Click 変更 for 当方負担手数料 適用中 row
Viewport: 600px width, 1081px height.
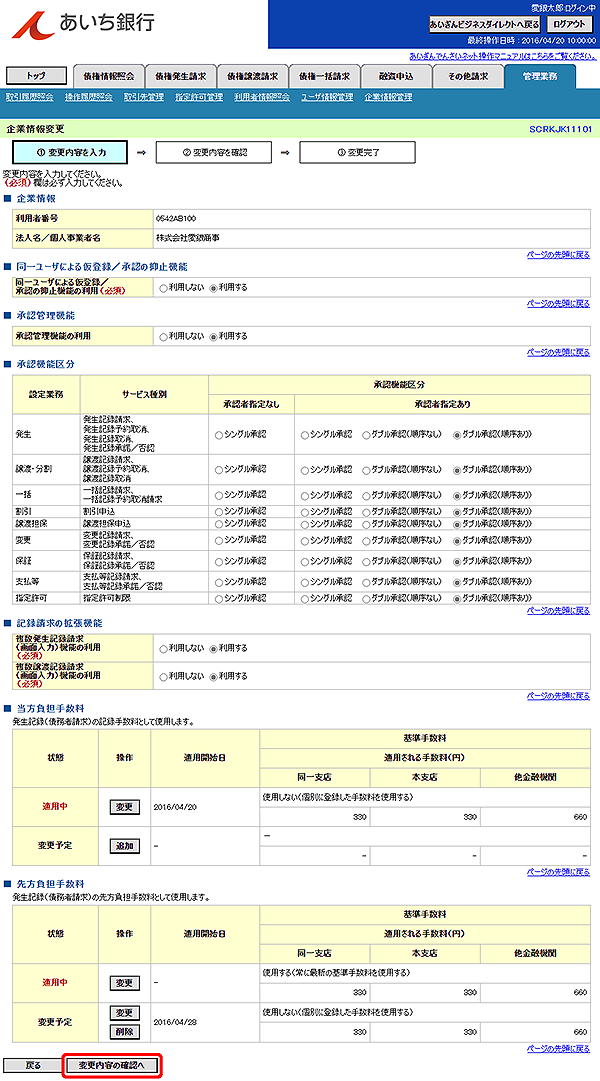coord(125,807)
